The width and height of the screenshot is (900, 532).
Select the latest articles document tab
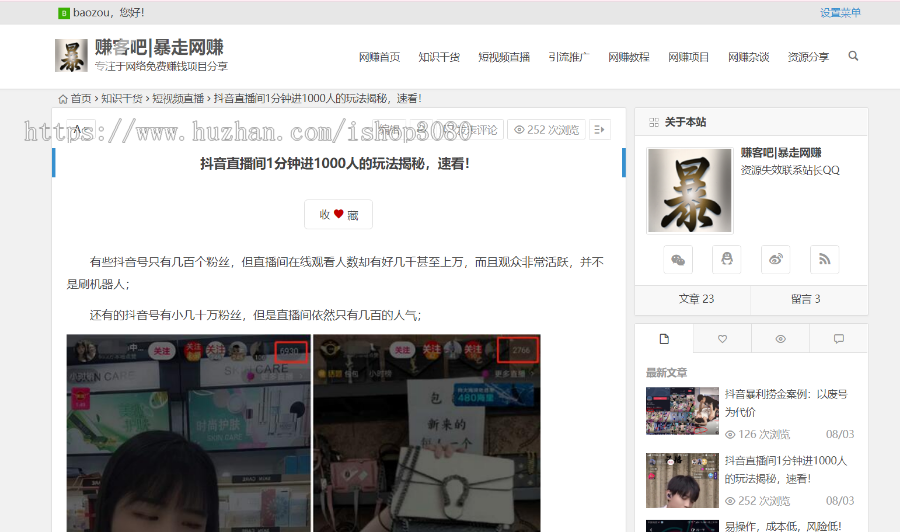pyautogui.click(x=664, y=339)
